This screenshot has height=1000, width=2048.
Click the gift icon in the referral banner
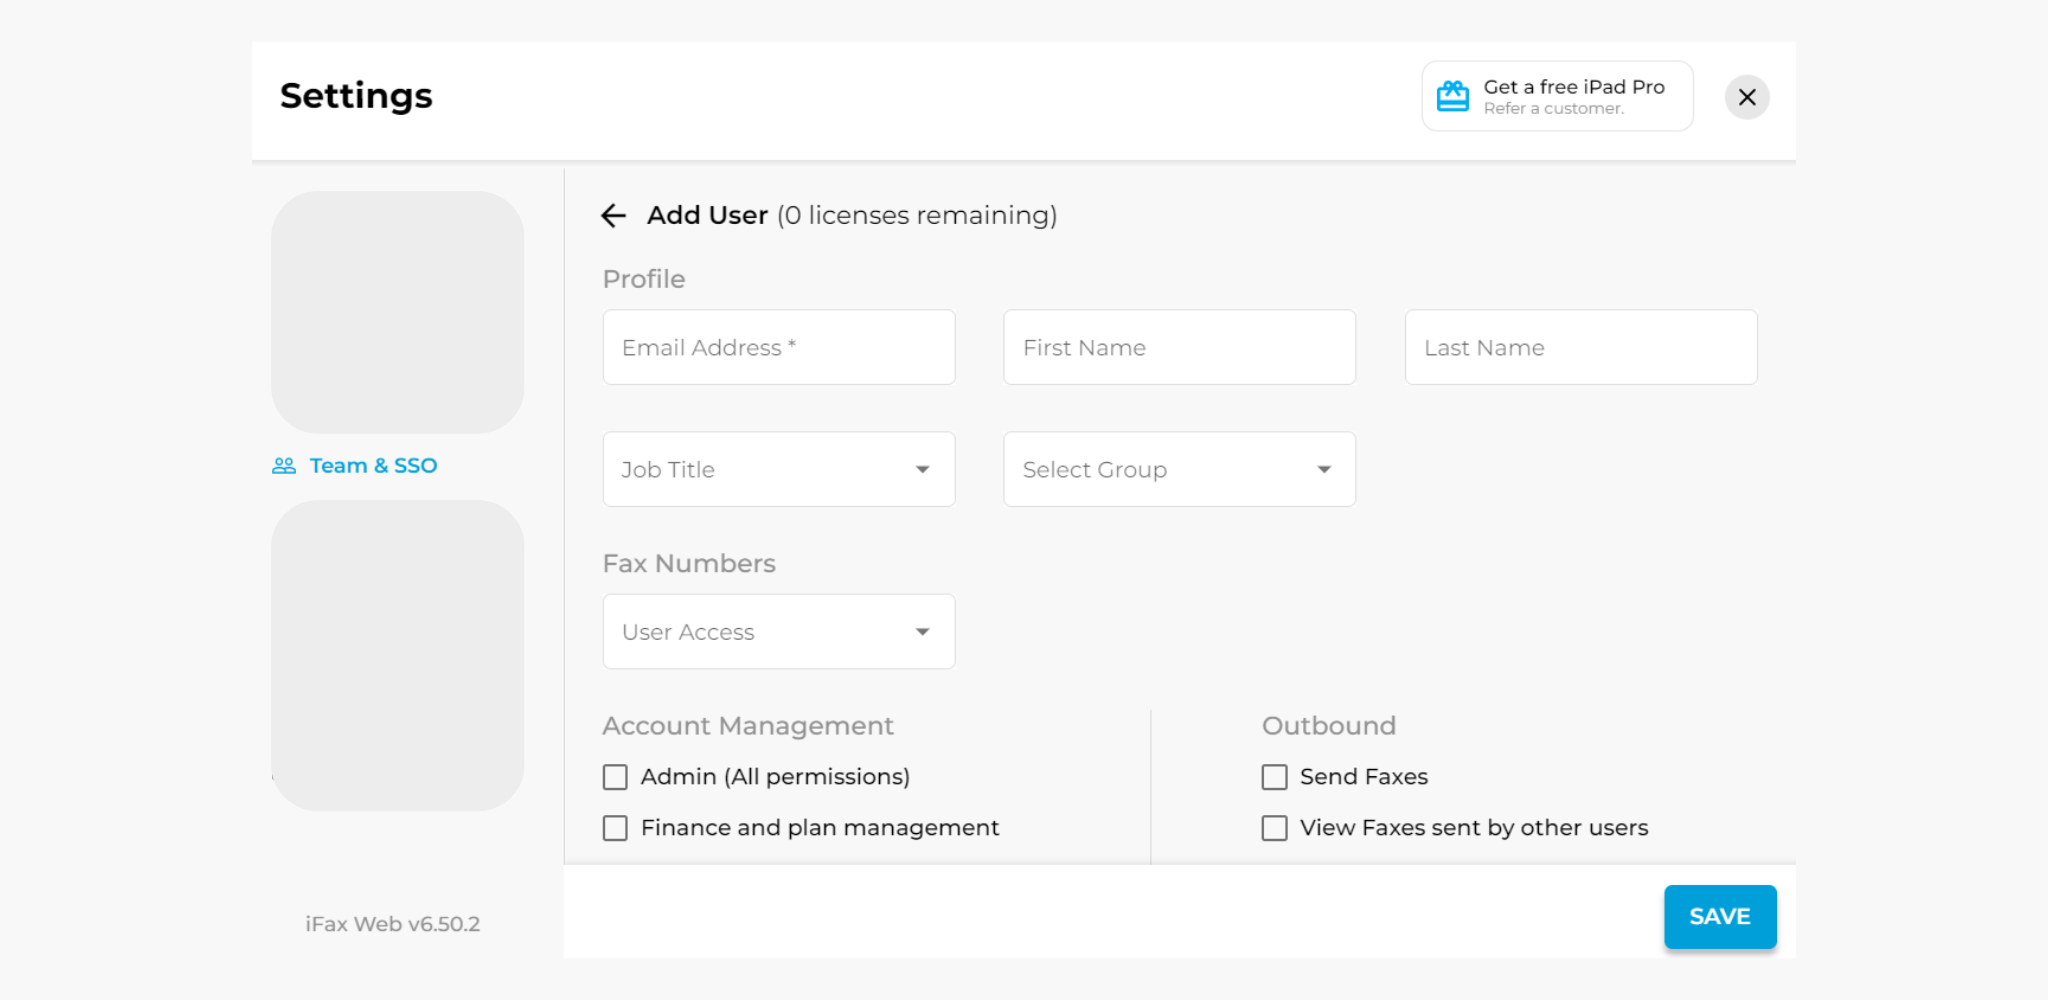click(1452, 96)
